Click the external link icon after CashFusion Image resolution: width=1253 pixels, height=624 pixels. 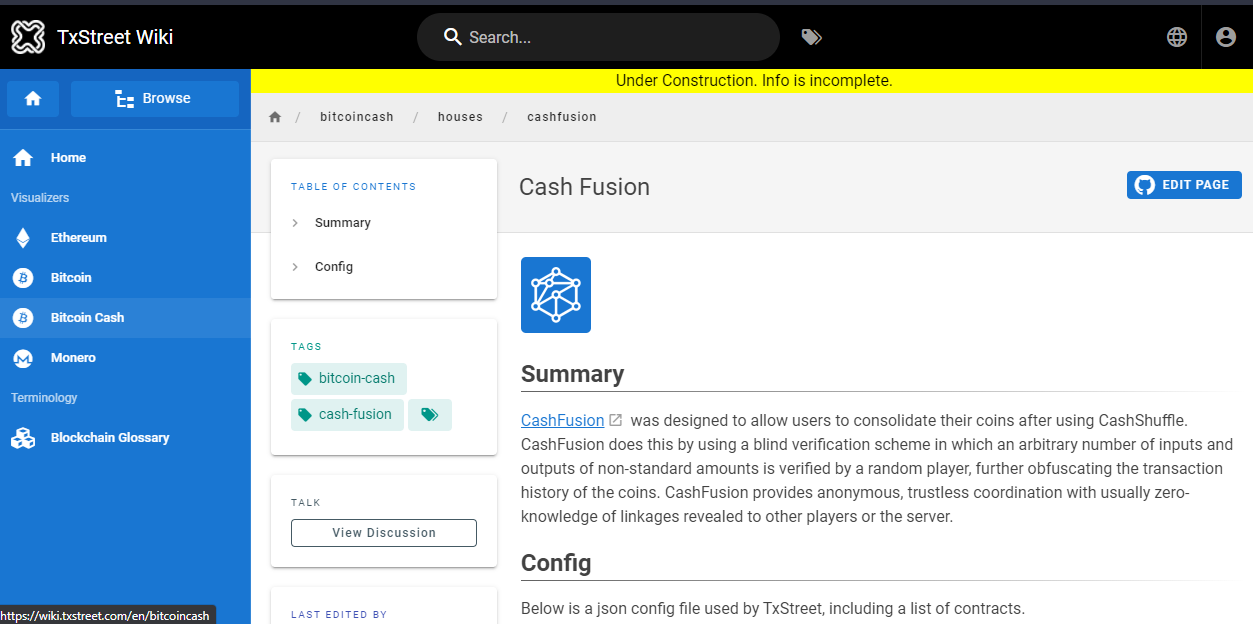[616, 420]
